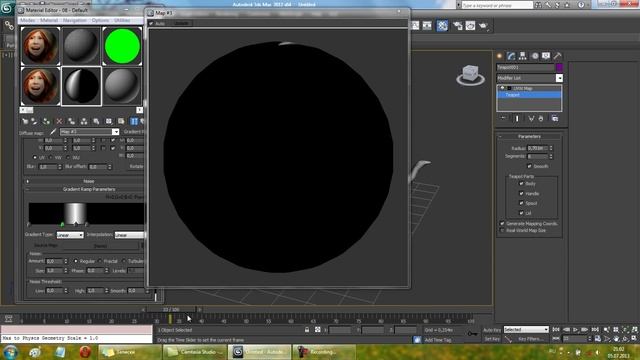Select the Regular noise radio button
640x360 pixels.
tap(76, 261)
